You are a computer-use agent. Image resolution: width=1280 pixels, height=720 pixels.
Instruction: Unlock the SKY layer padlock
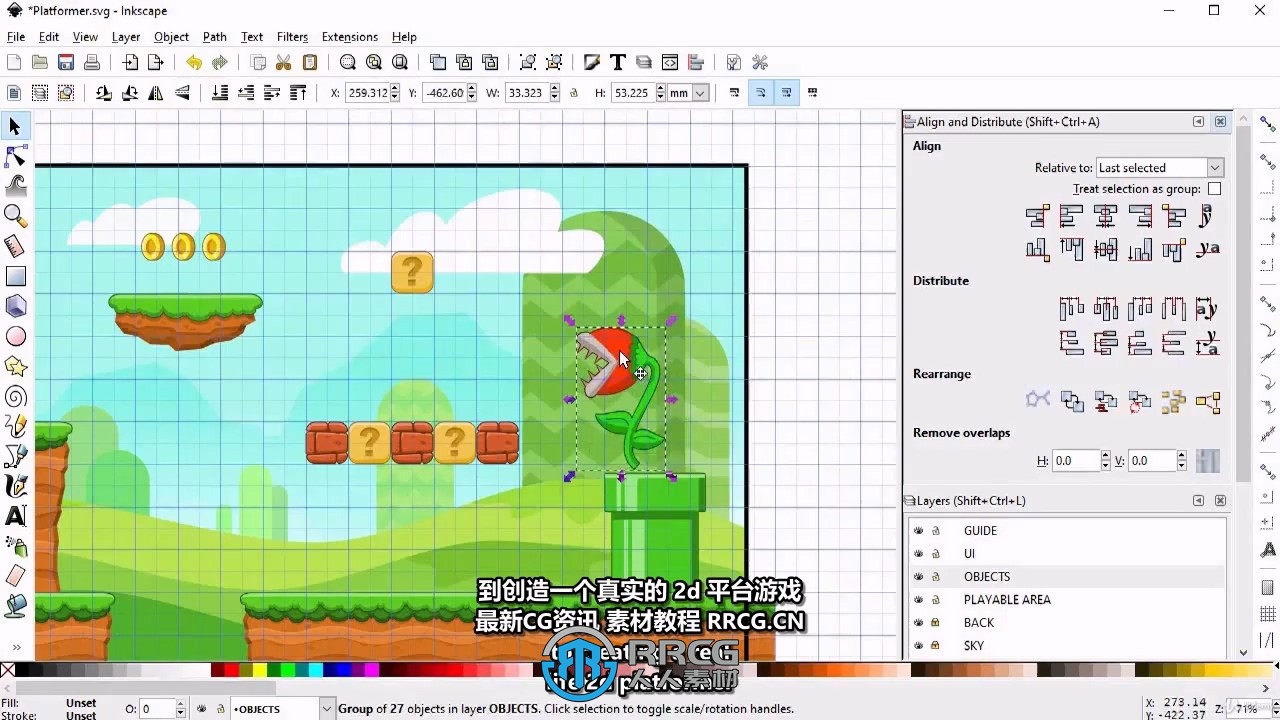936,646
